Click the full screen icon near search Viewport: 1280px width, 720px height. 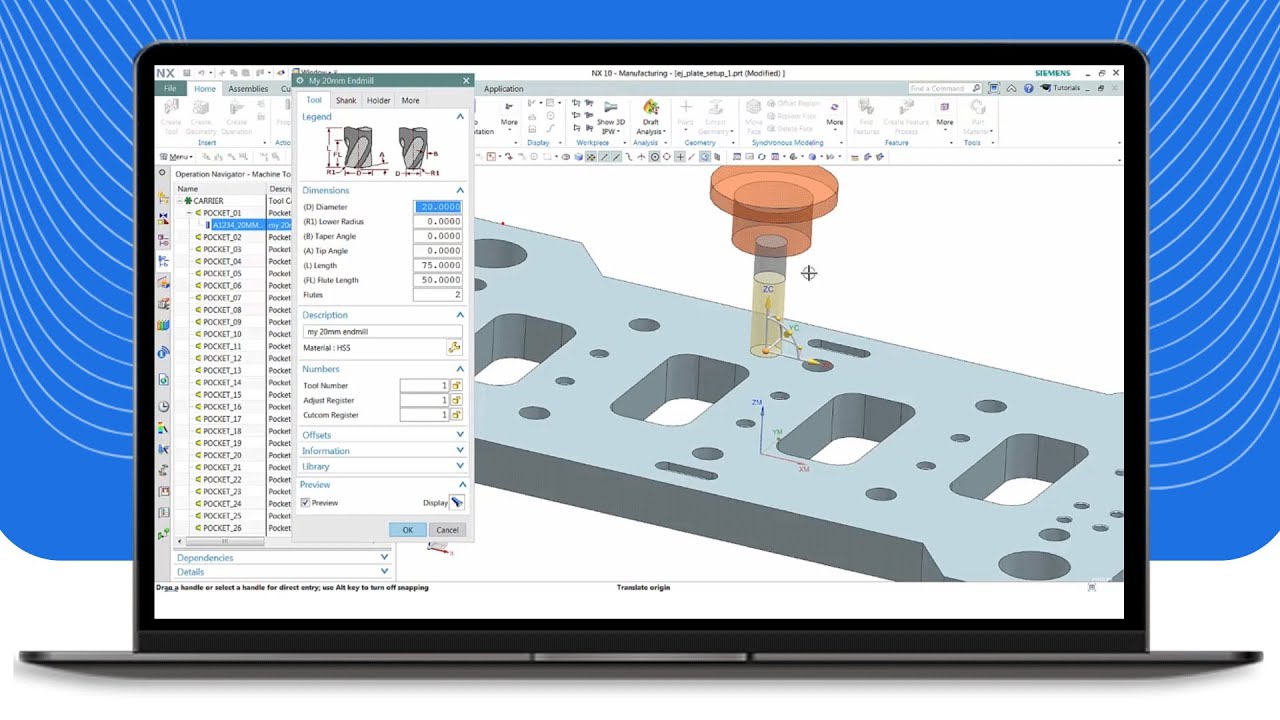(x=993, y=88)
